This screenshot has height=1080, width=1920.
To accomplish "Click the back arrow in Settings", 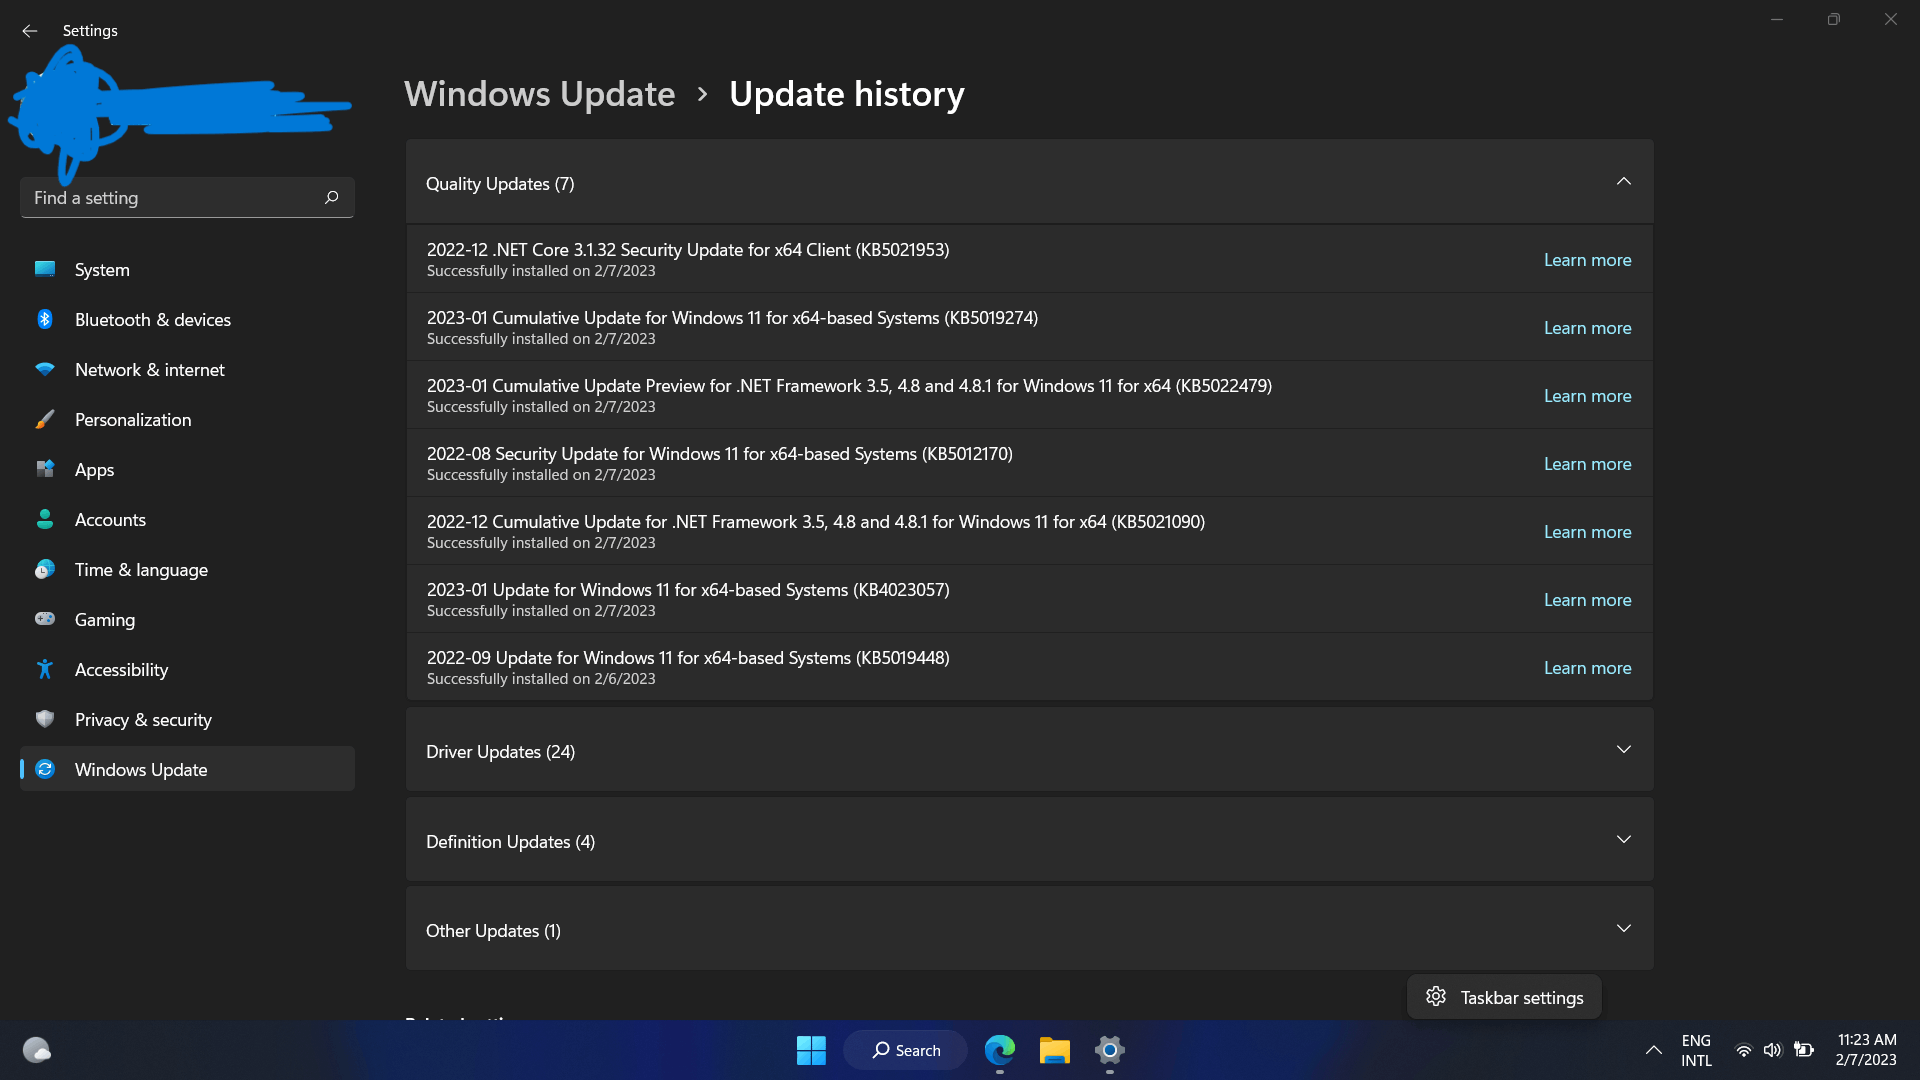I will [x=29, y=31].
